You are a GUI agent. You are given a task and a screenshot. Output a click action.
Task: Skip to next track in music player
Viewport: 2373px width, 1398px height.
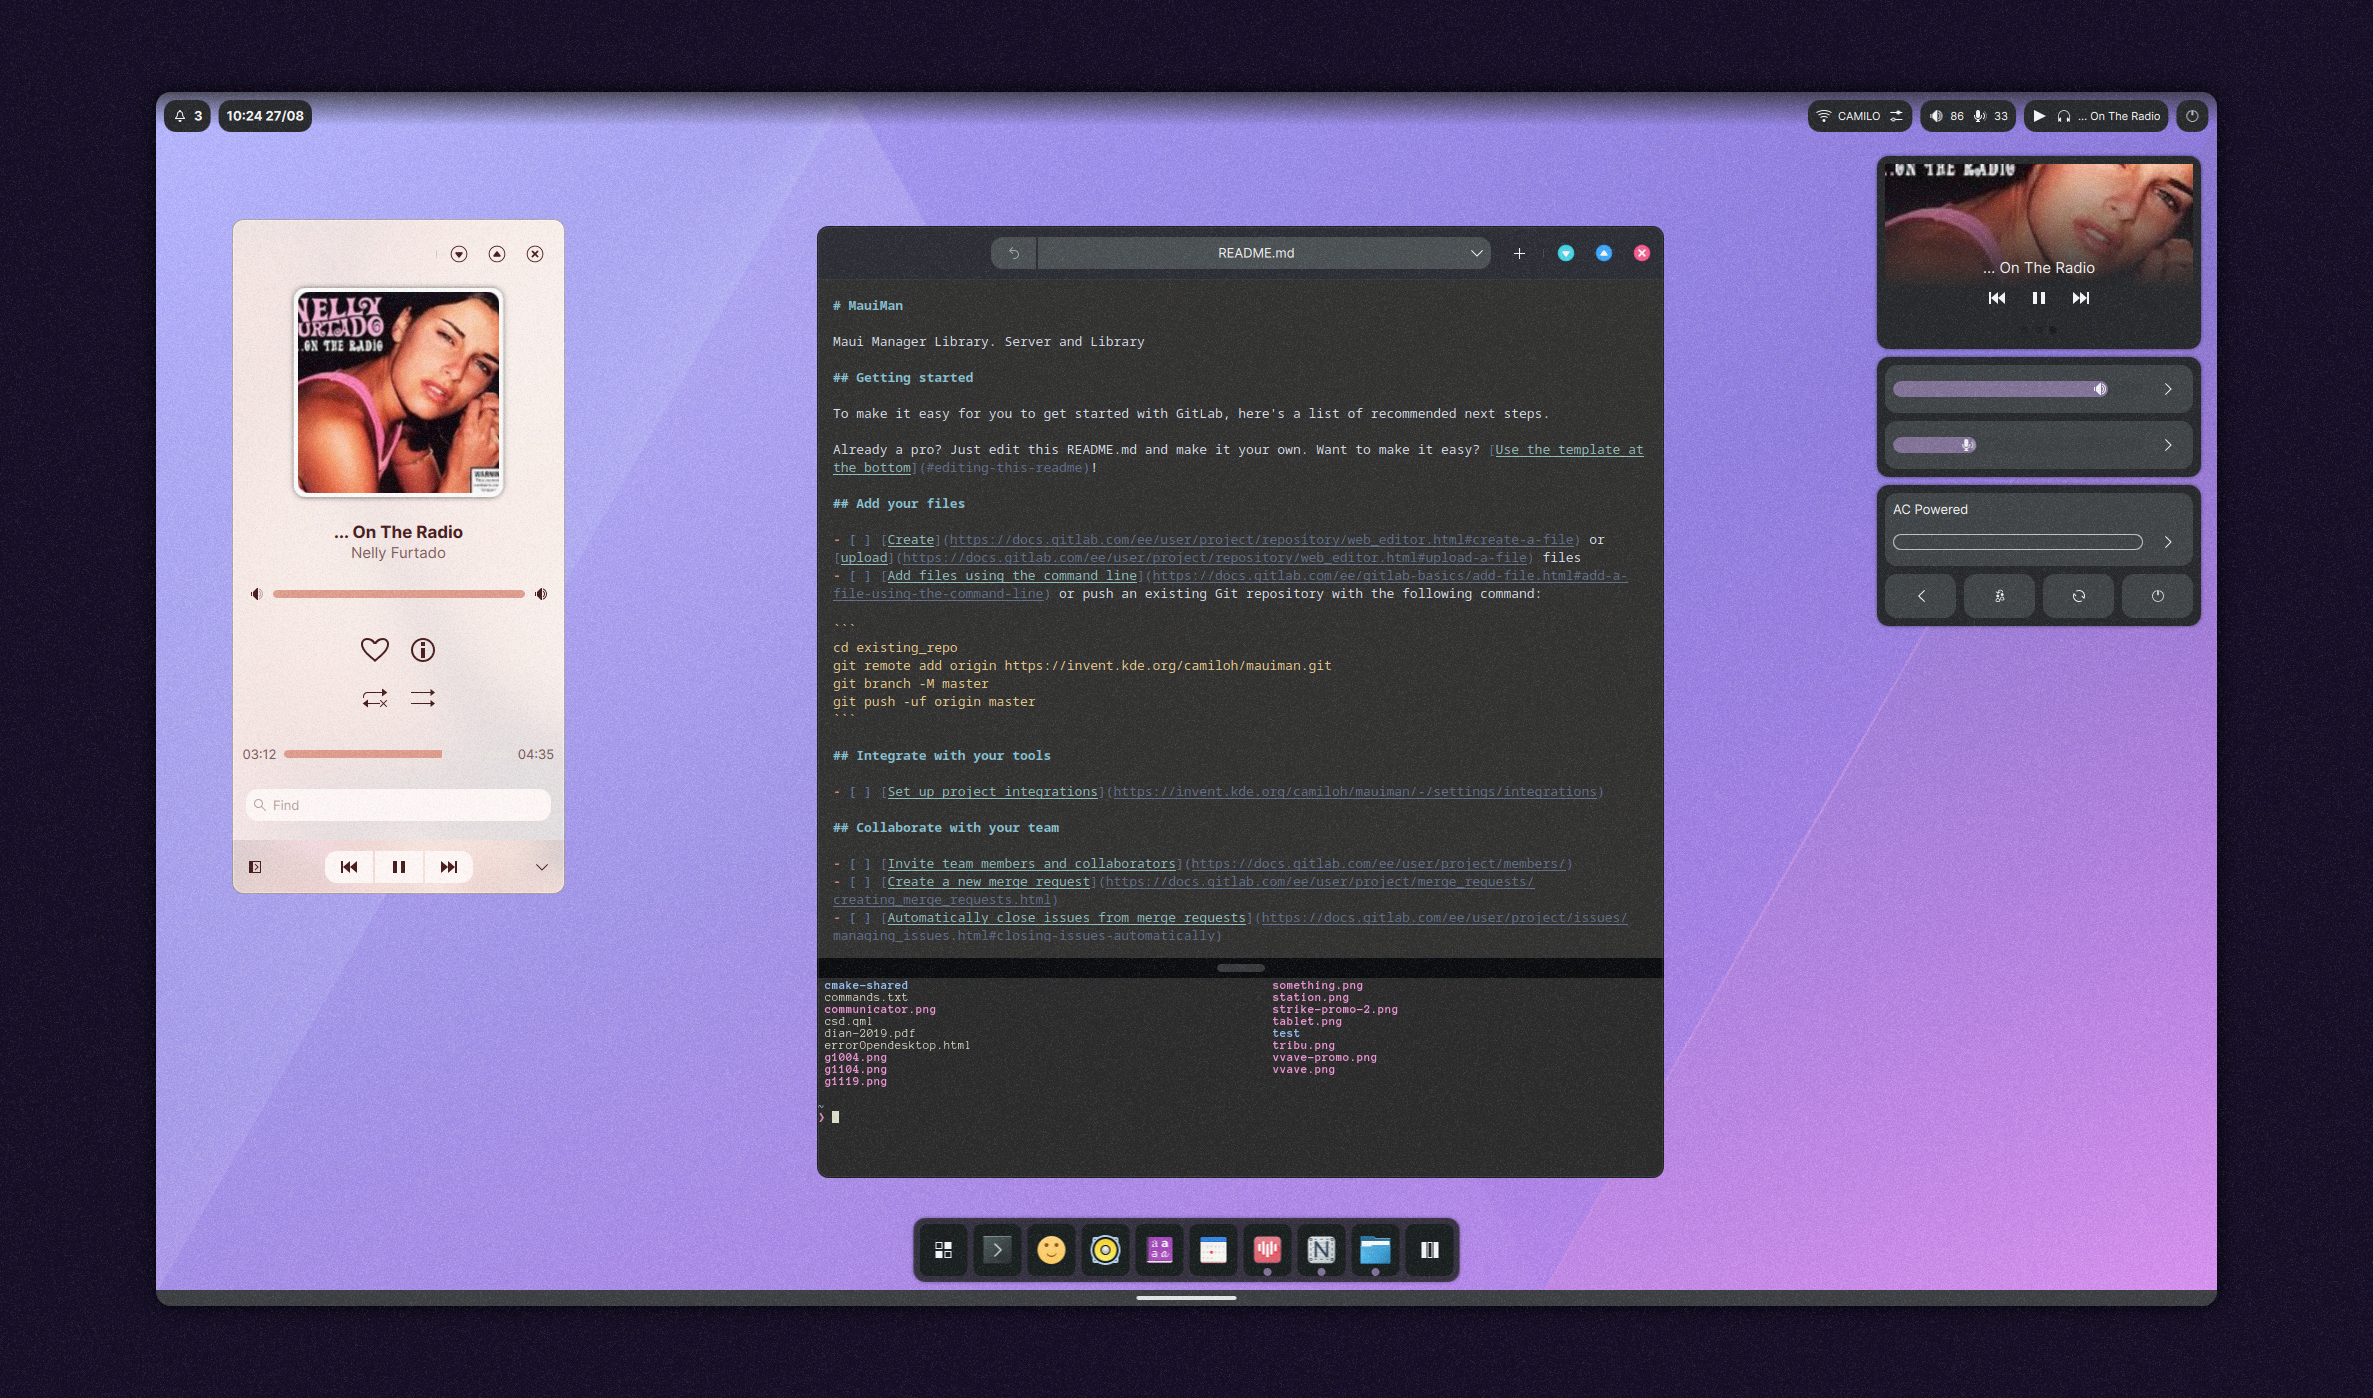pos(449,867)
